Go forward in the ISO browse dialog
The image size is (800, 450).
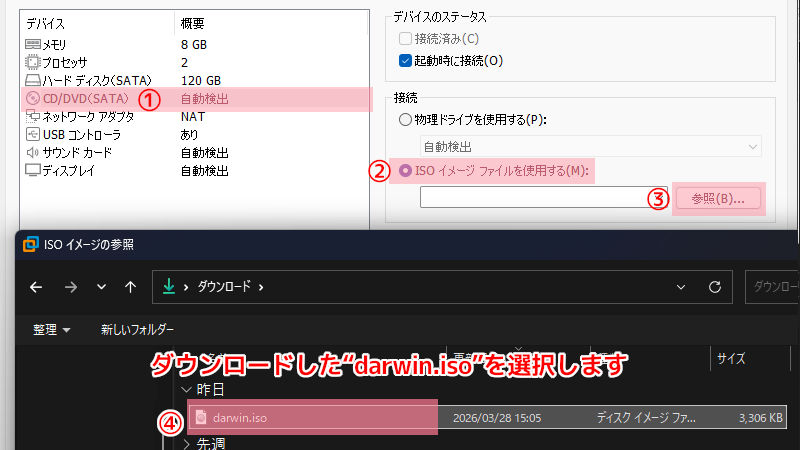coord(70,287)
